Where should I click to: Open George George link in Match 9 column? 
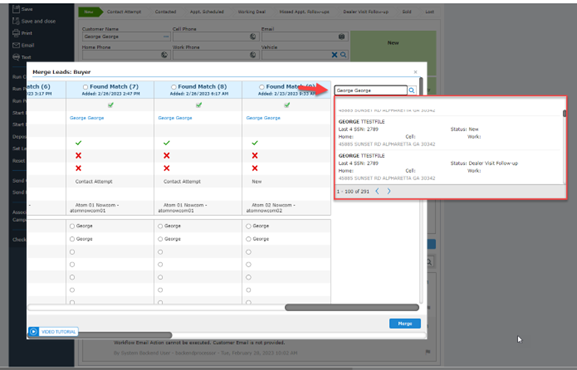tap(263, 118)
